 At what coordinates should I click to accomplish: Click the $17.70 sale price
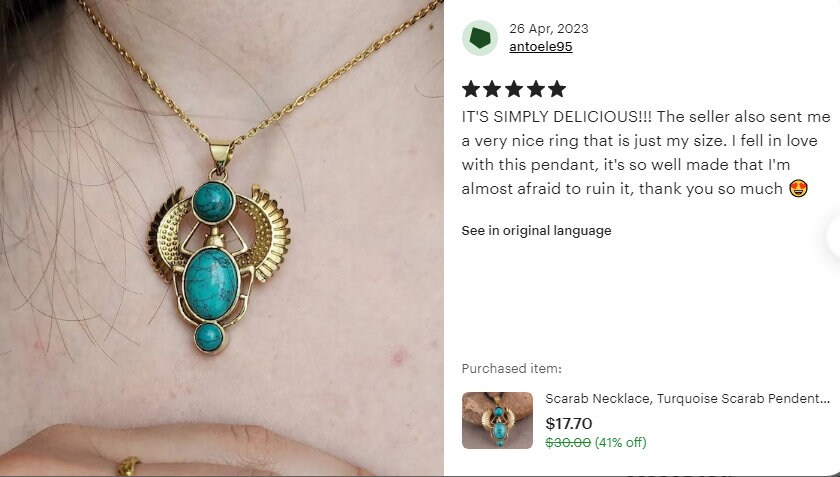click(568, 423)
